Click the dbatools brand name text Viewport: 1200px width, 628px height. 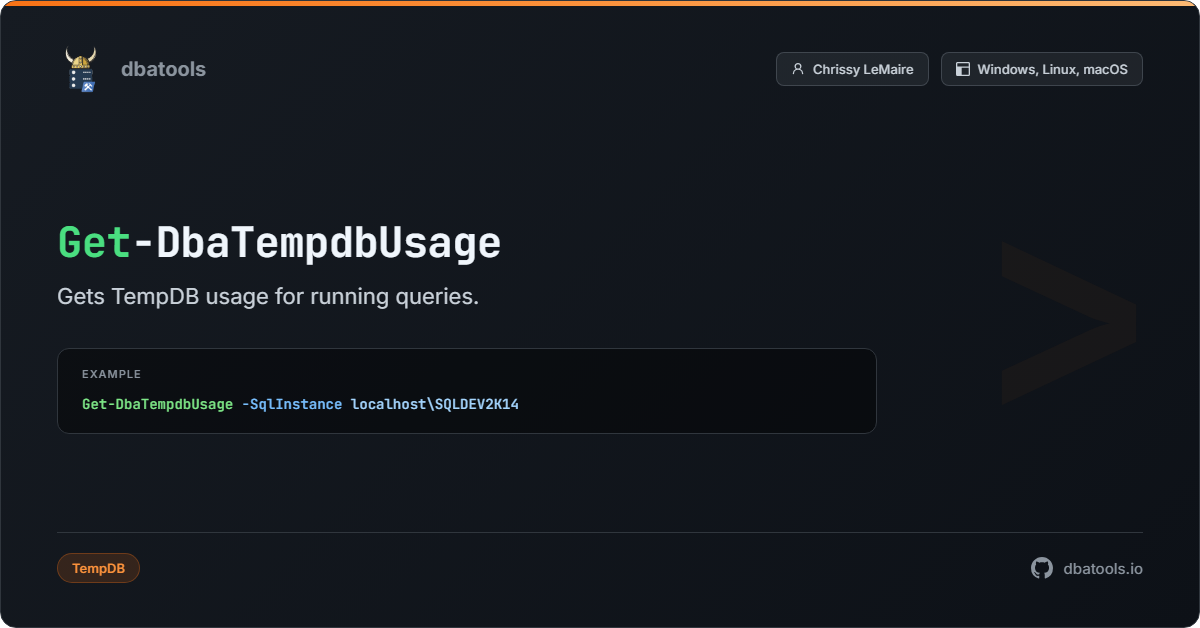click(163, 69)
